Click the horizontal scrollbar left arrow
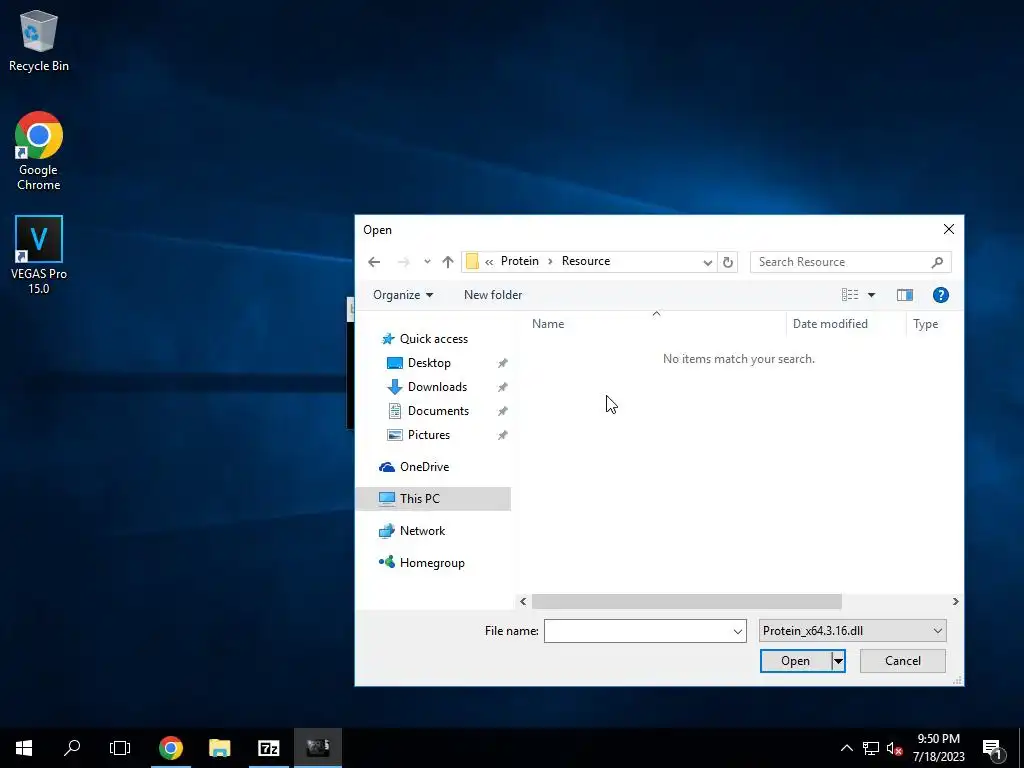The height and width of the screenshot is (768, 1024). point(522,601)
